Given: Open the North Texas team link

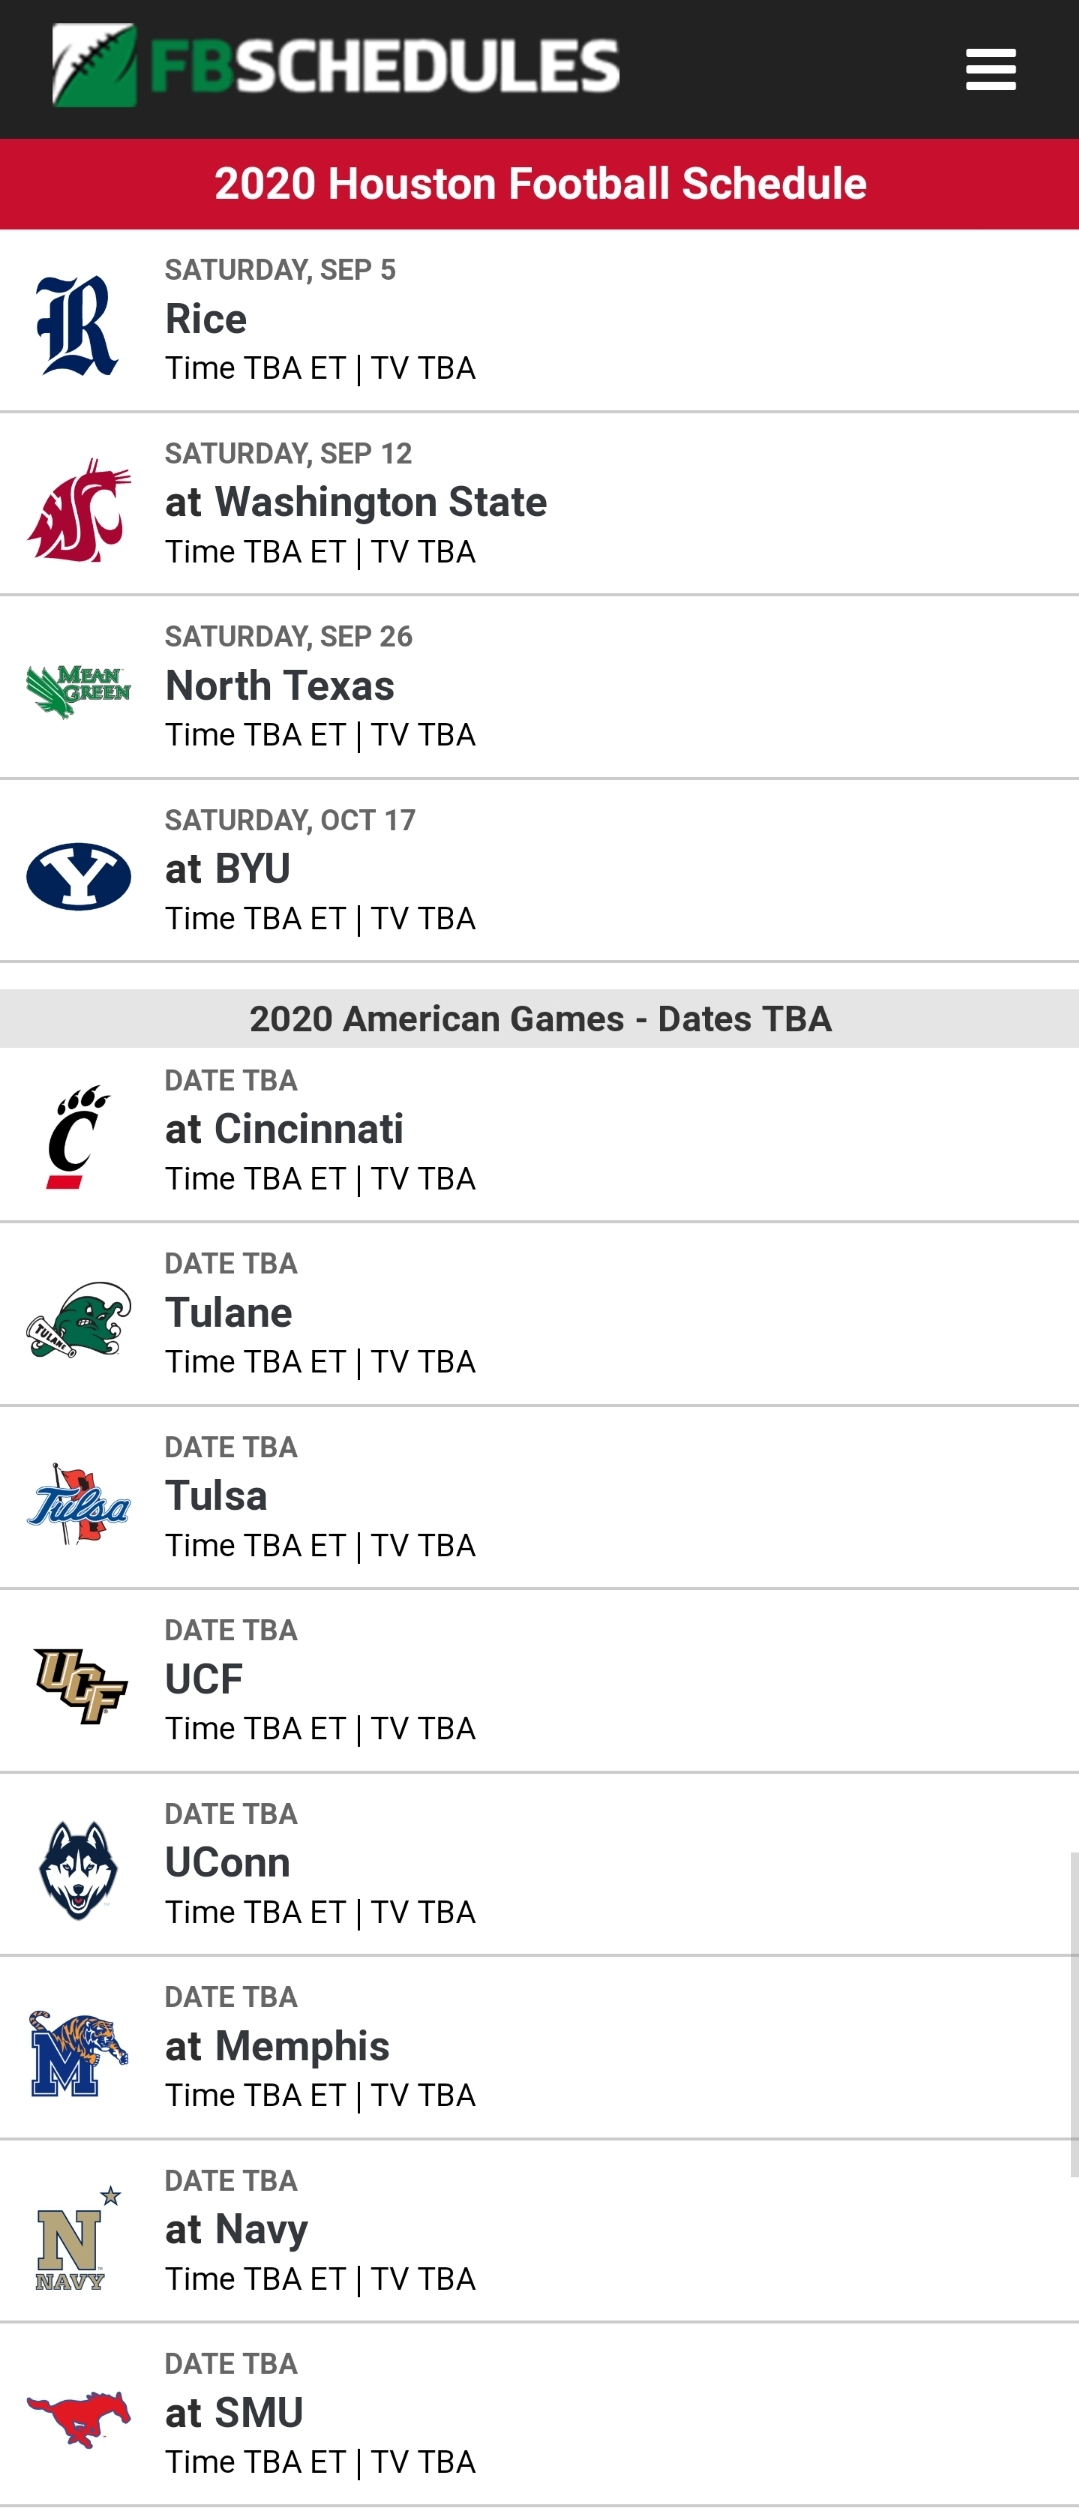Looking at the screenshot, I should click(280, 686).
